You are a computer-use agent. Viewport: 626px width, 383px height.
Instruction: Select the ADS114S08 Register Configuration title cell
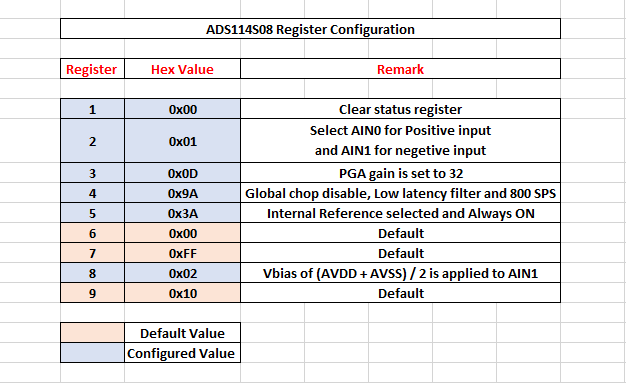click(310, 29)
